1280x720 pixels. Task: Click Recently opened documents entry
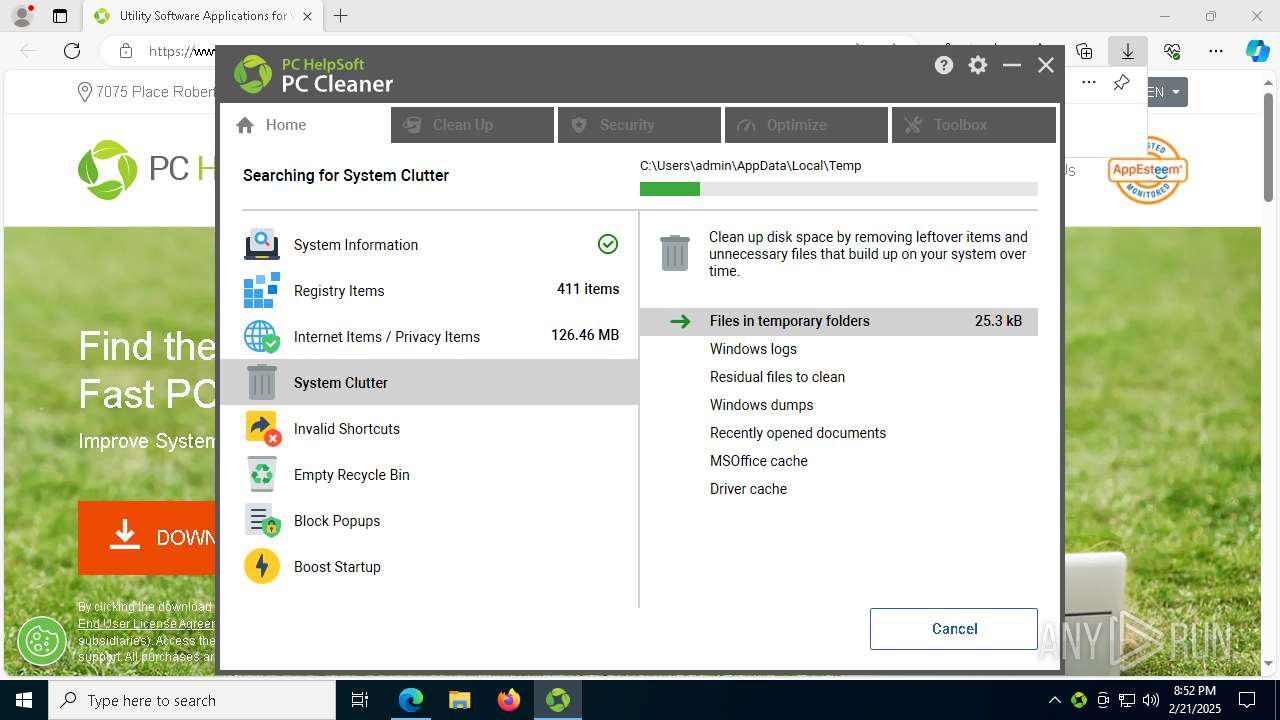[x=798, y=433]
